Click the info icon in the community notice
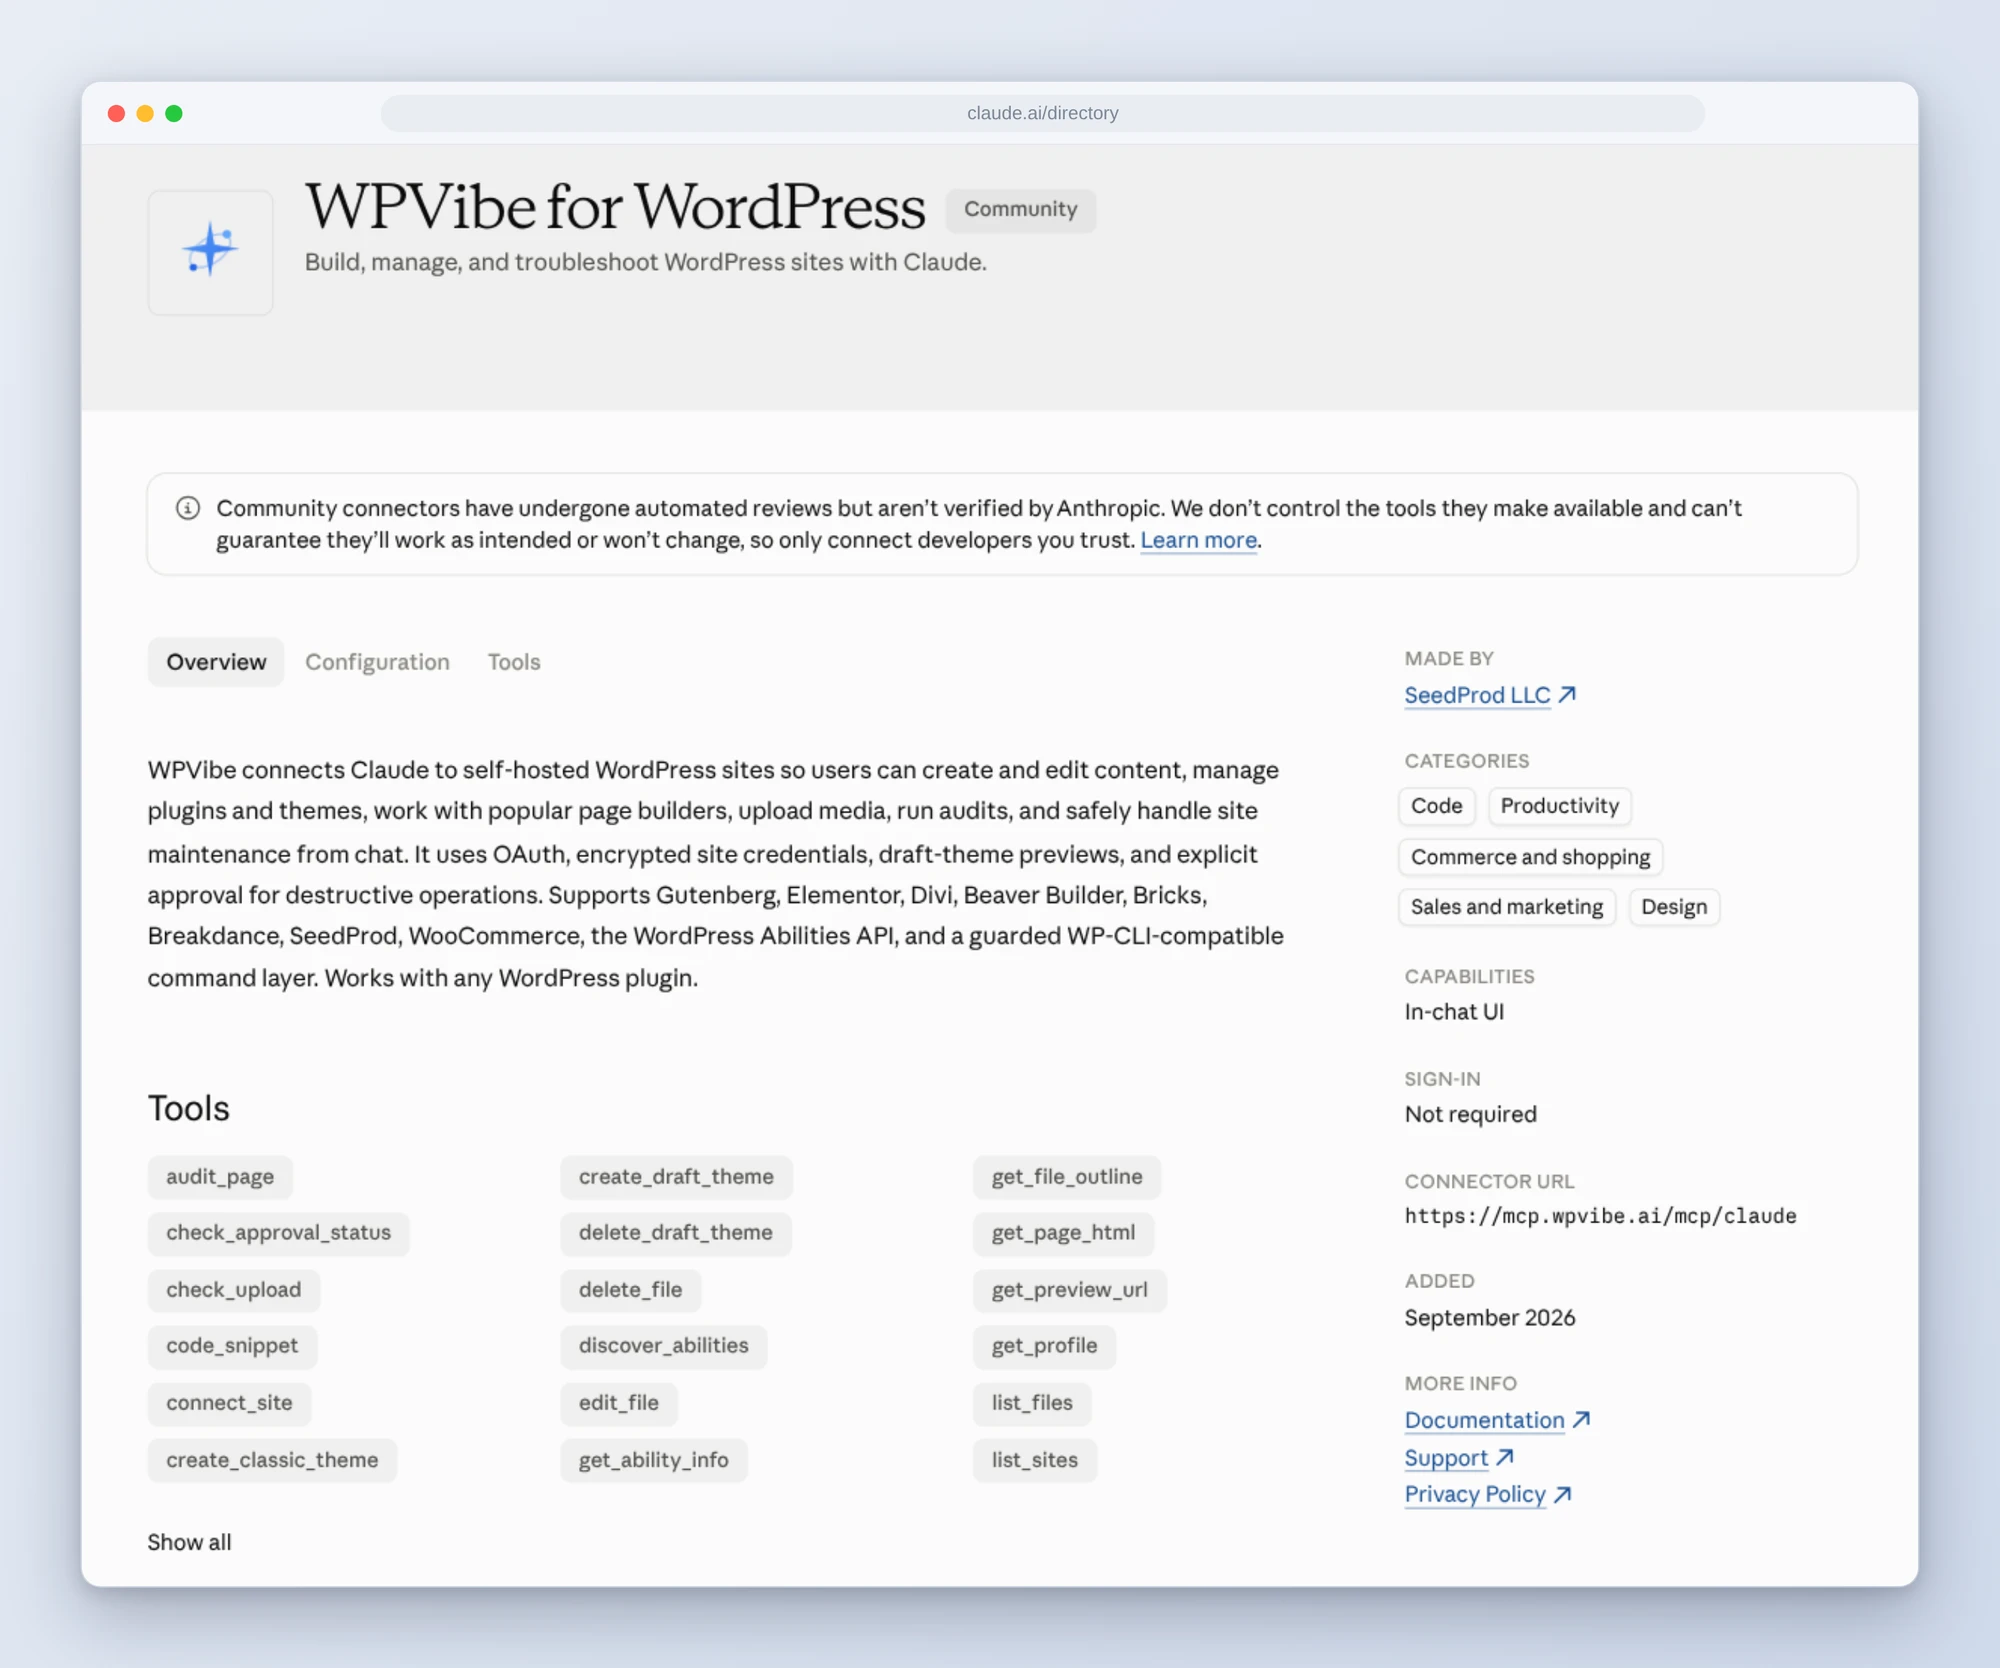Viewport: 2000px width, 1668px height. tap(188, 508)
